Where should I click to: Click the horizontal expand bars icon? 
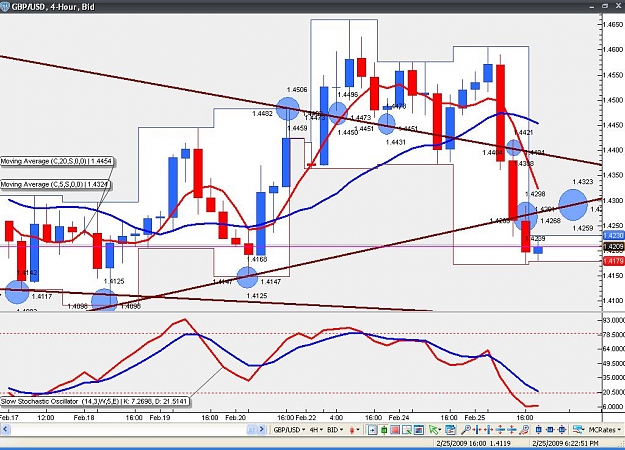pyautogui.click(x=488, y=430)
